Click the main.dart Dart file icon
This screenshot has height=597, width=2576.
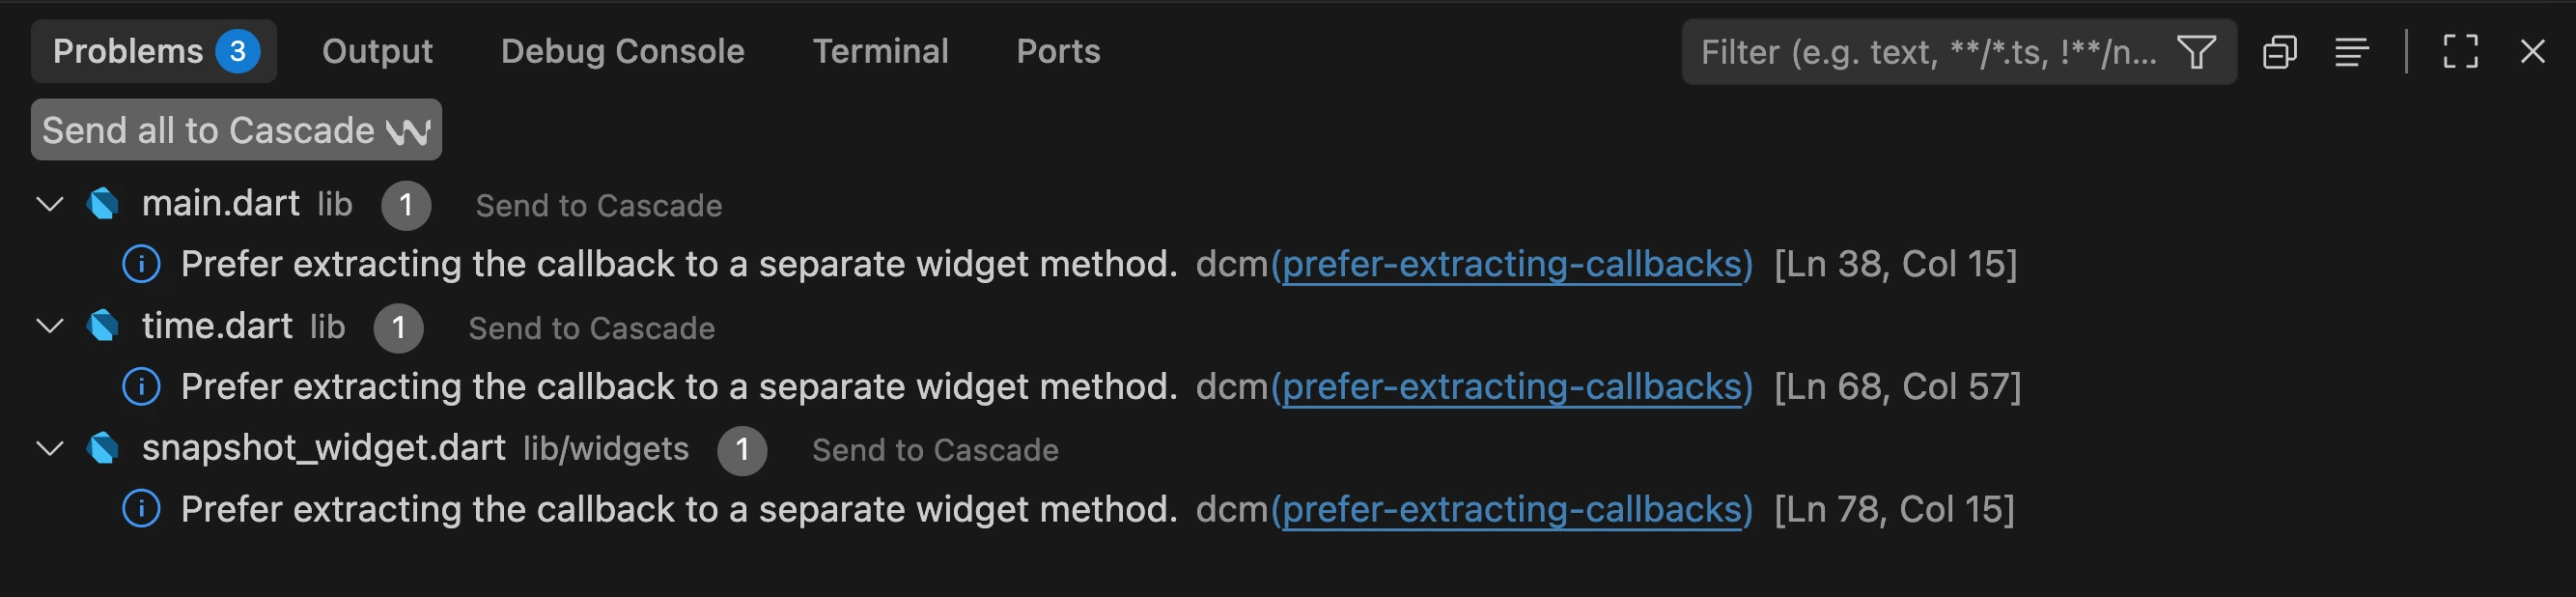(103, 204)
